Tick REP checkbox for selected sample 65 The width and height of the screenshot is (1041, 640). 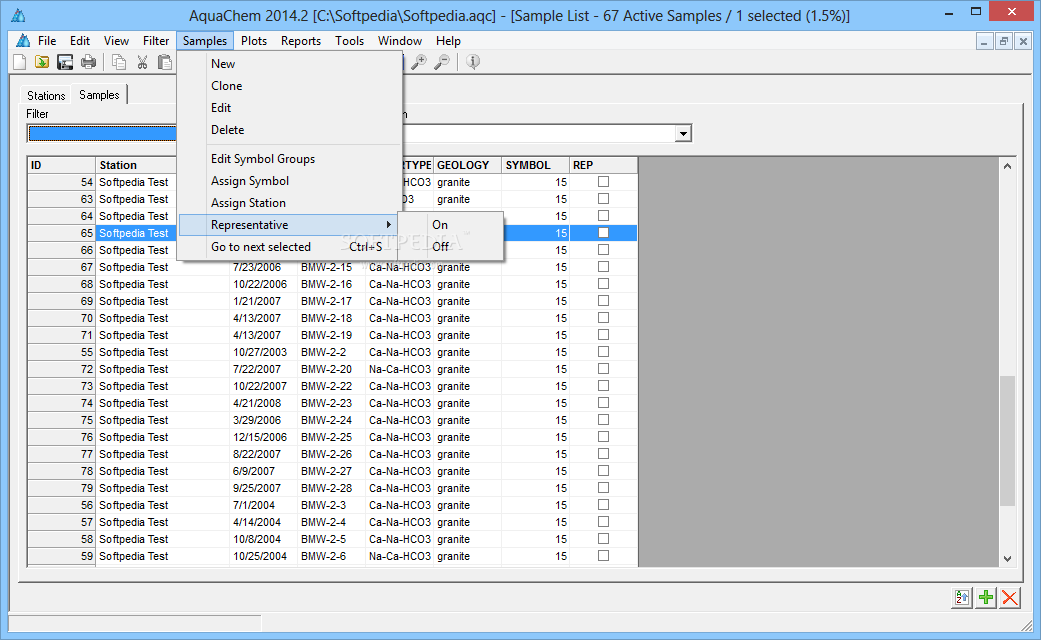click(603, 232)
